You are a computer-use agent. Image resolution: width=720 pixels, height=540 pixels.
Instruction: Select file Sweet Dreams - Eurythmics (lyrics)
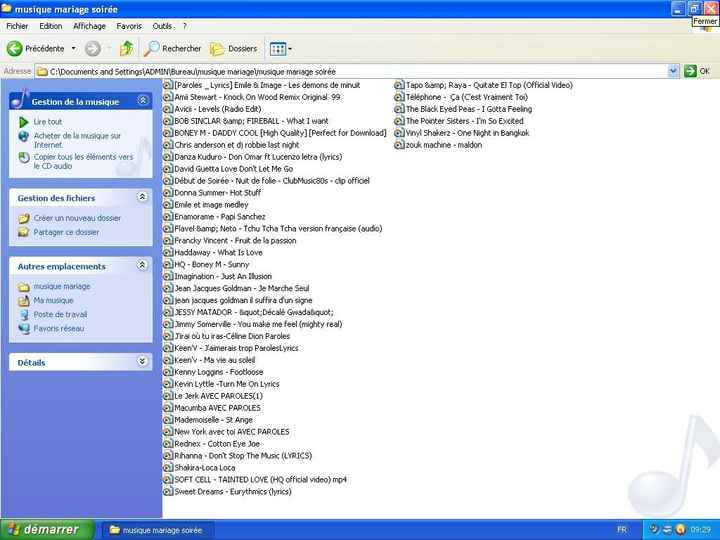tap(233, 491)
